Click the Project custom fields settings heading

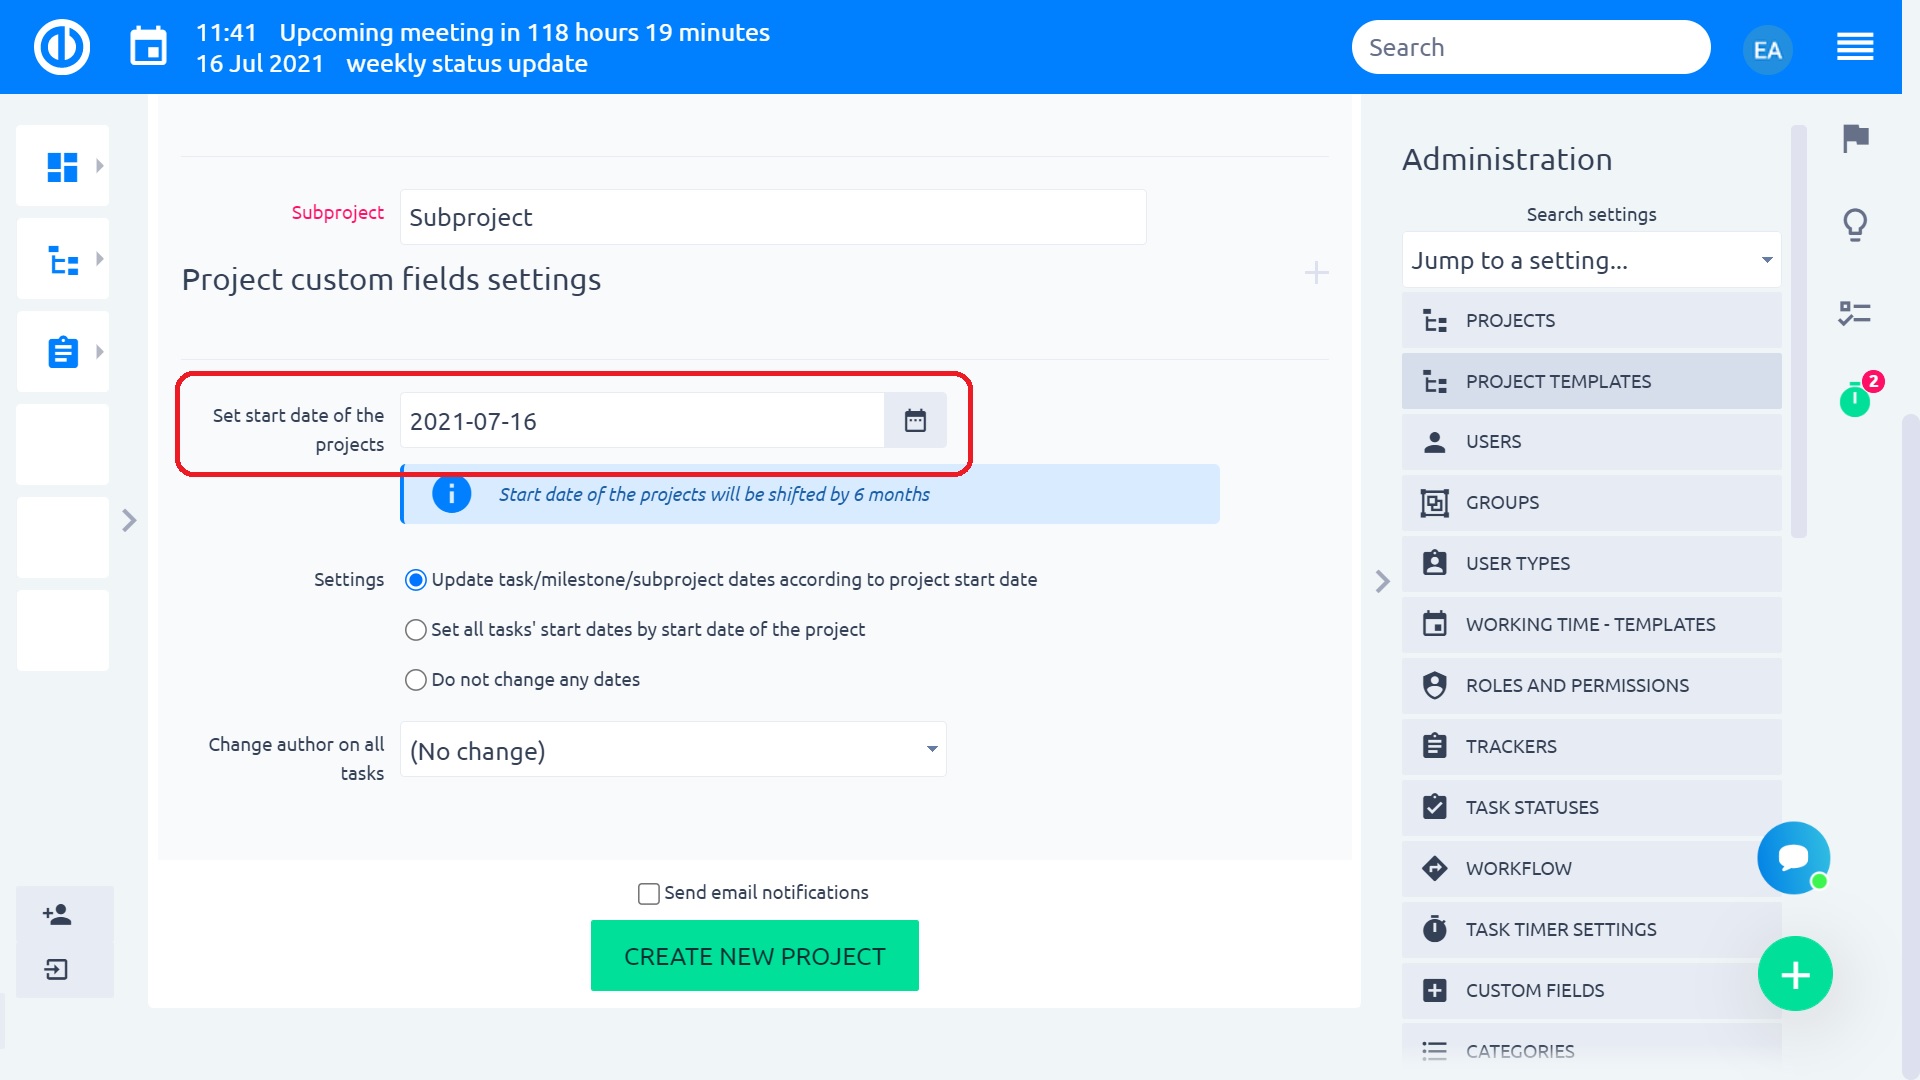click(x=391, y=279)
